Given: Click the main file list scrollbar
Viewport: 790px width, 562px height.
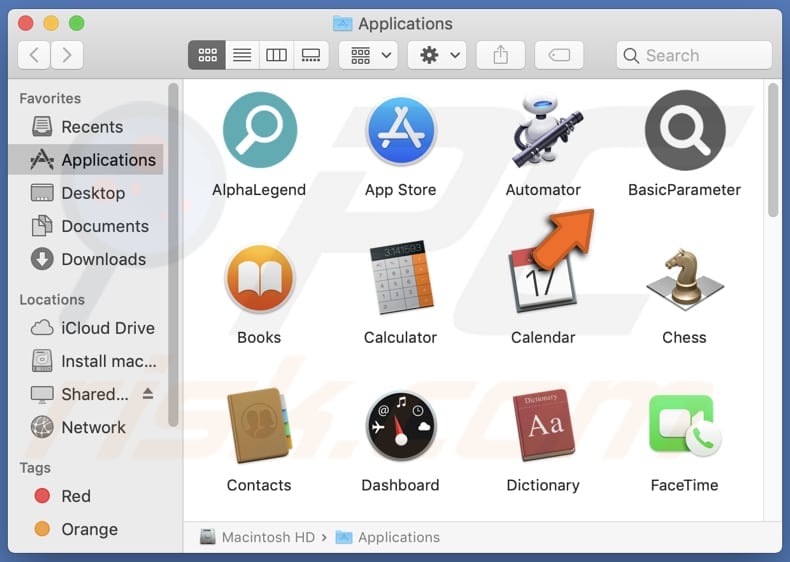Looking at the screenshot, I should click(773, 150).
